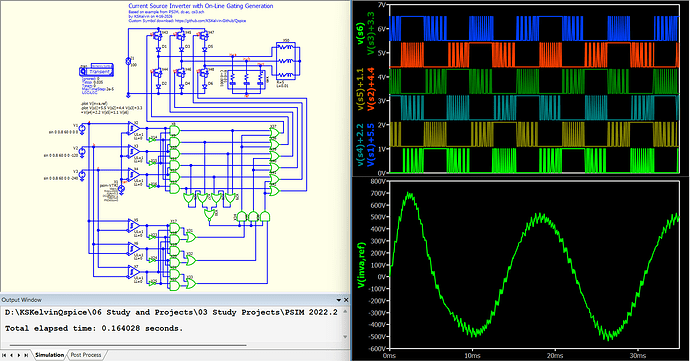This screenshot has width=690, height=361.
Task: Select the pwm-VTRI triangle source symbol
Action: (x=121, y=189)
